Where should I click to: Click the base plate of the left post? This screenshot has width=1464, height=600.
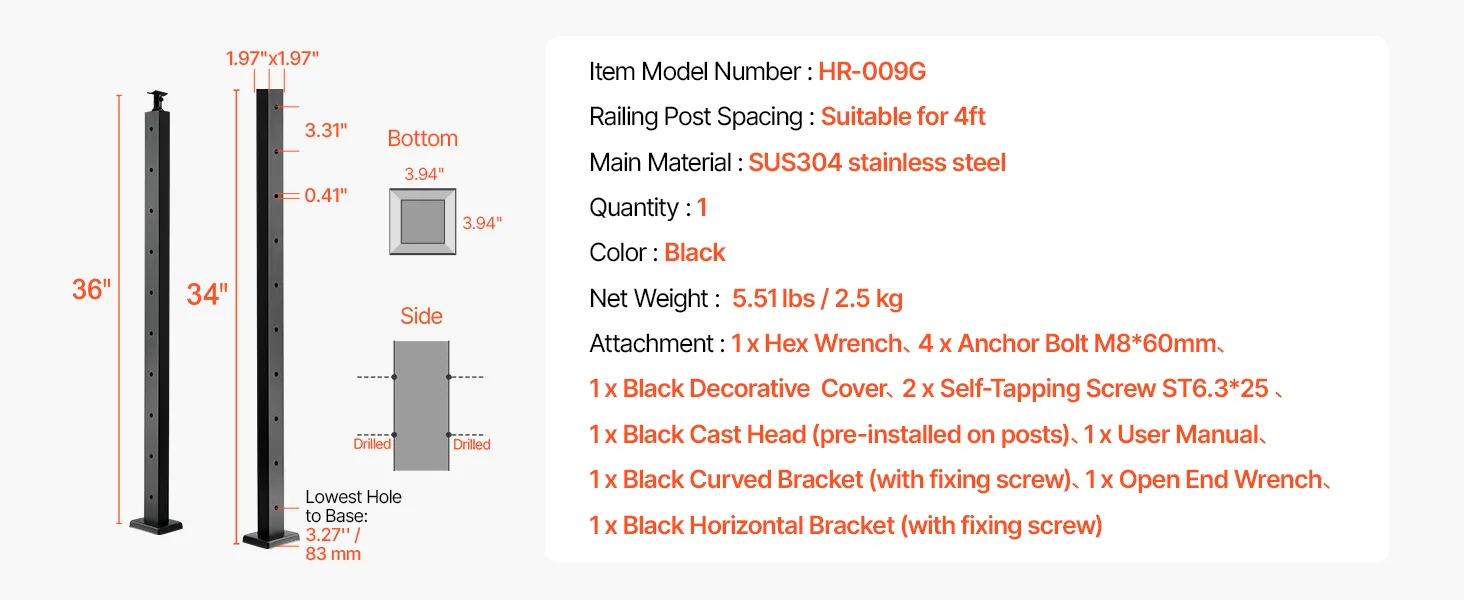click(157, 523)
